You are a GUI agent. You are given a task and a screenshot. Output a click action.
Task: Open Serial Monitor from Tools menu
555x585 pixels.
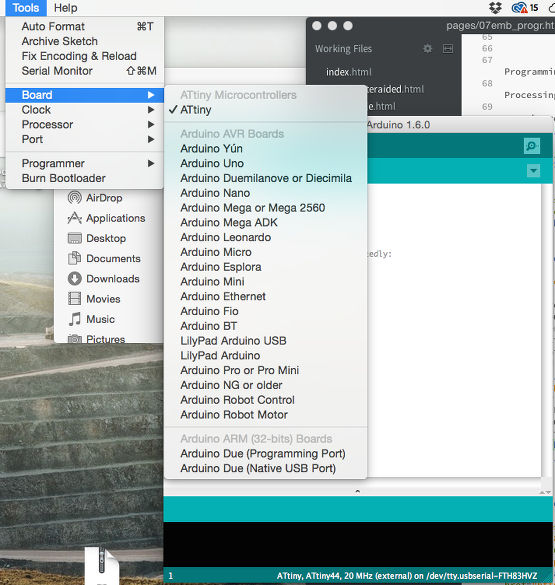pos(85,71)
